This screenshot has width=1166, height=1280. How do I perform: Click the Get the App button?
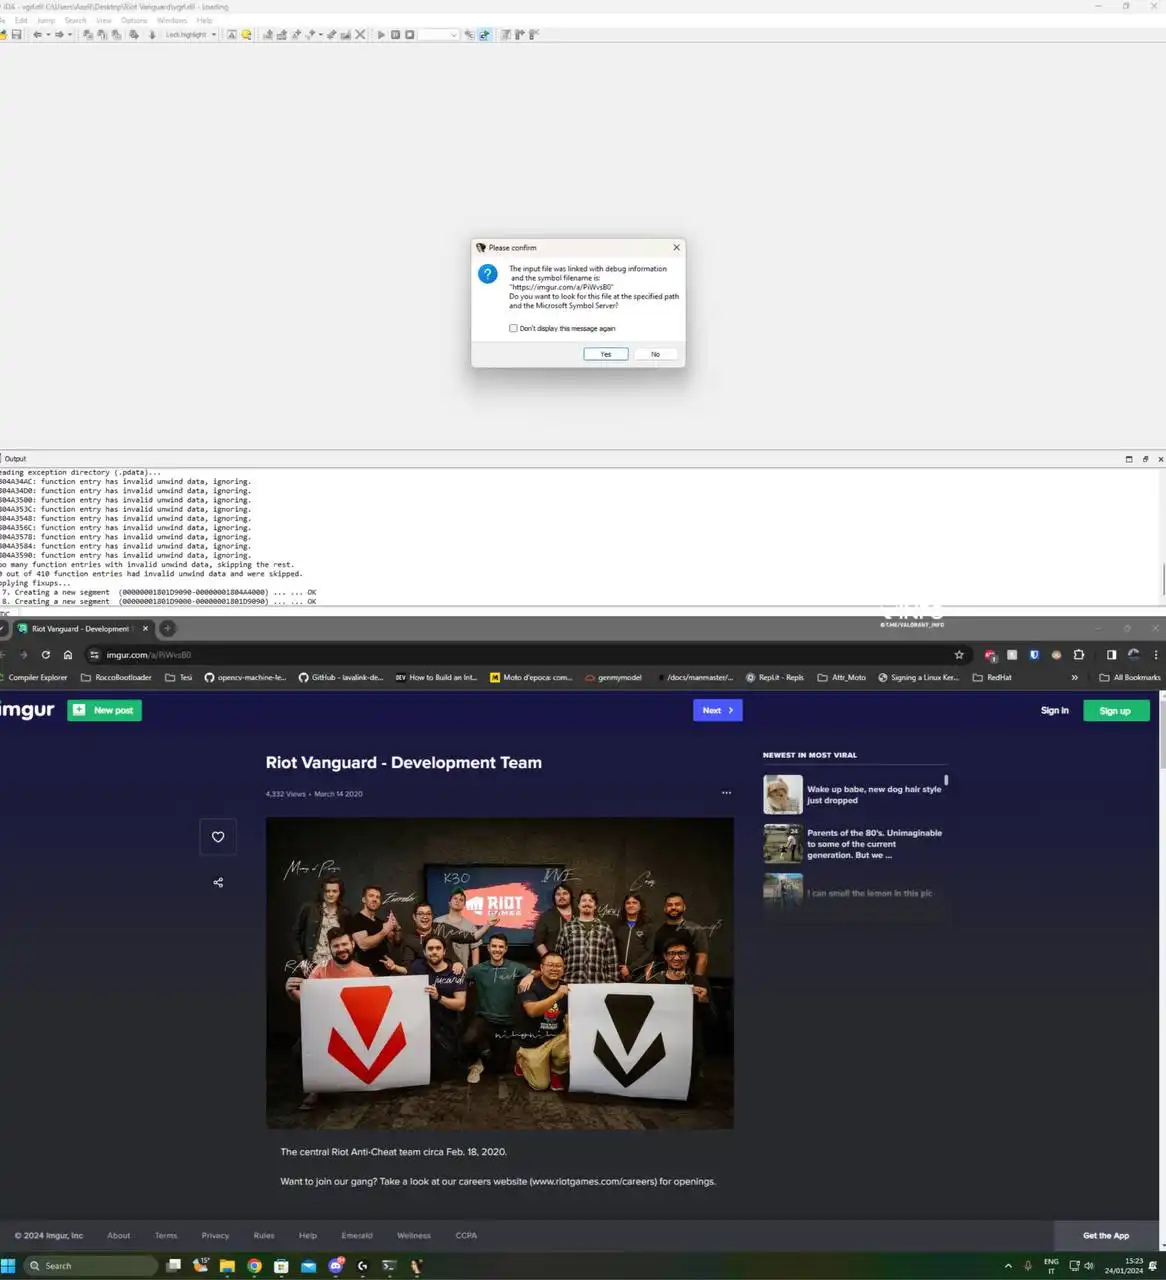1106,1235
